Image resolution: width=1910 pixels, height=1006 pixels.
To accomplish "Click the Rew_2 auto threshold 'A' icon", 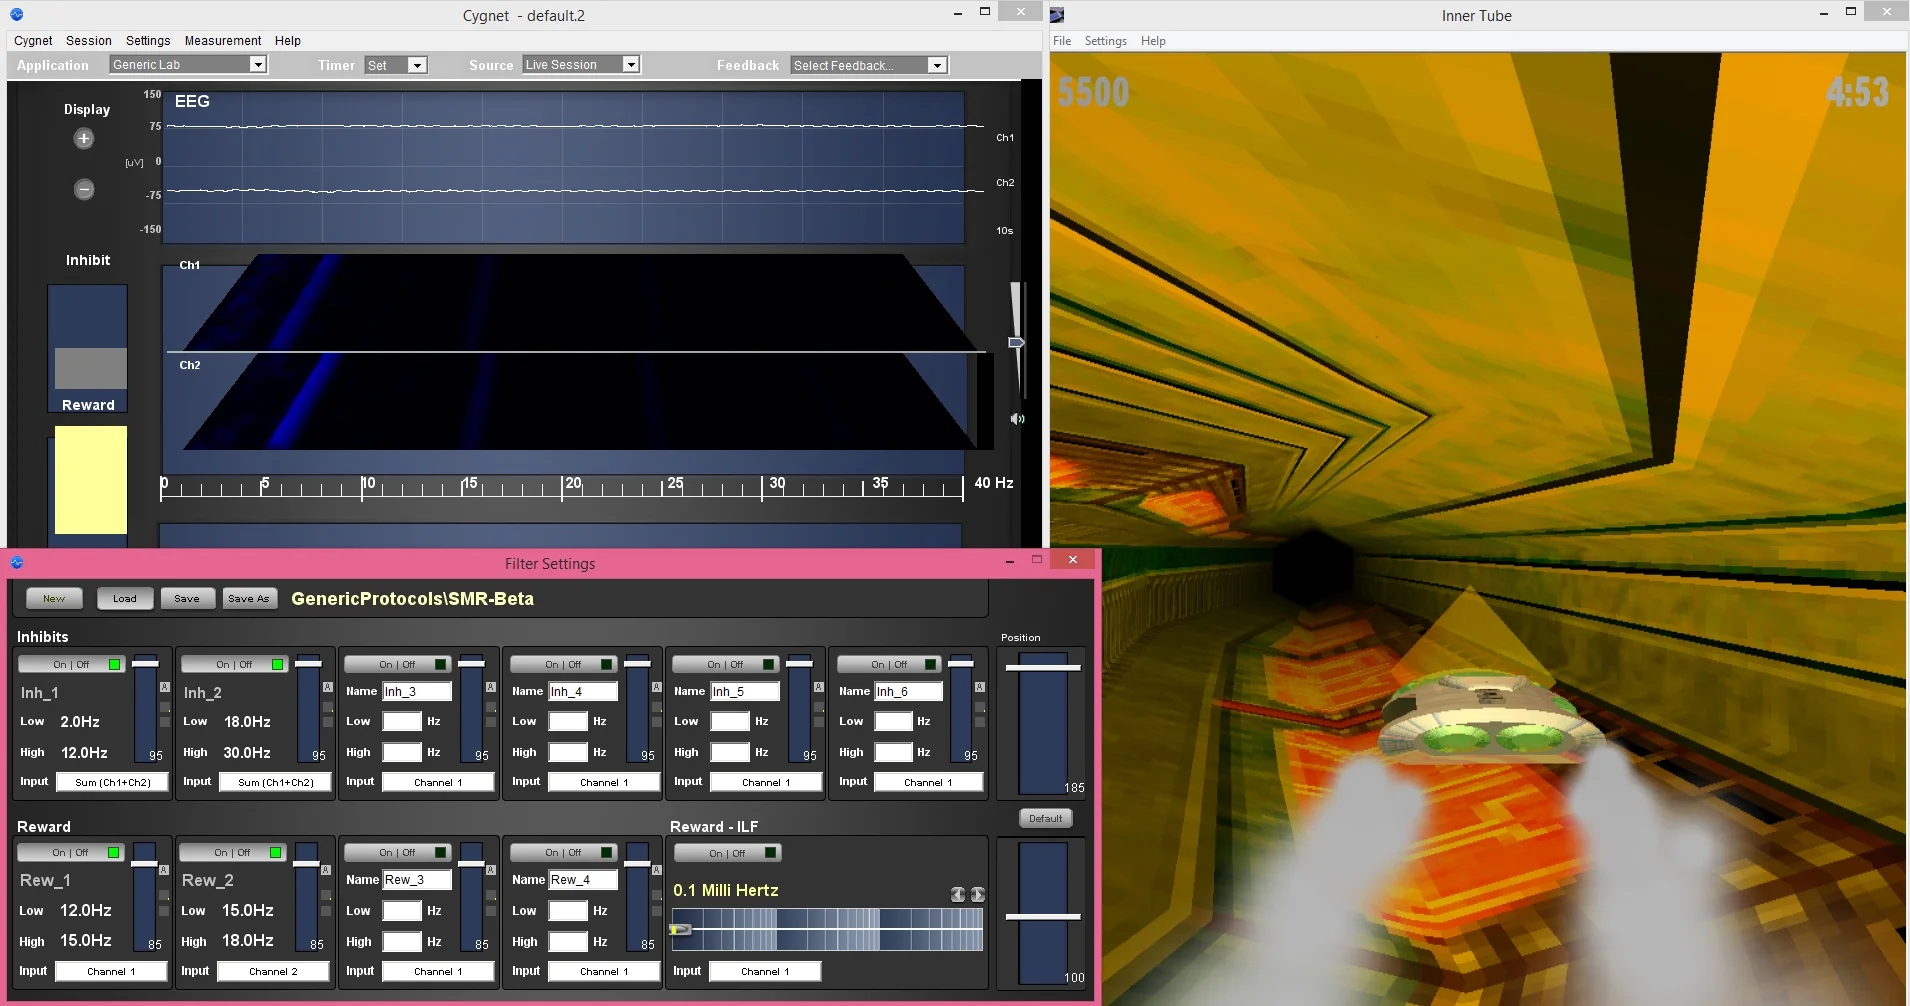I will coord(325,870).
